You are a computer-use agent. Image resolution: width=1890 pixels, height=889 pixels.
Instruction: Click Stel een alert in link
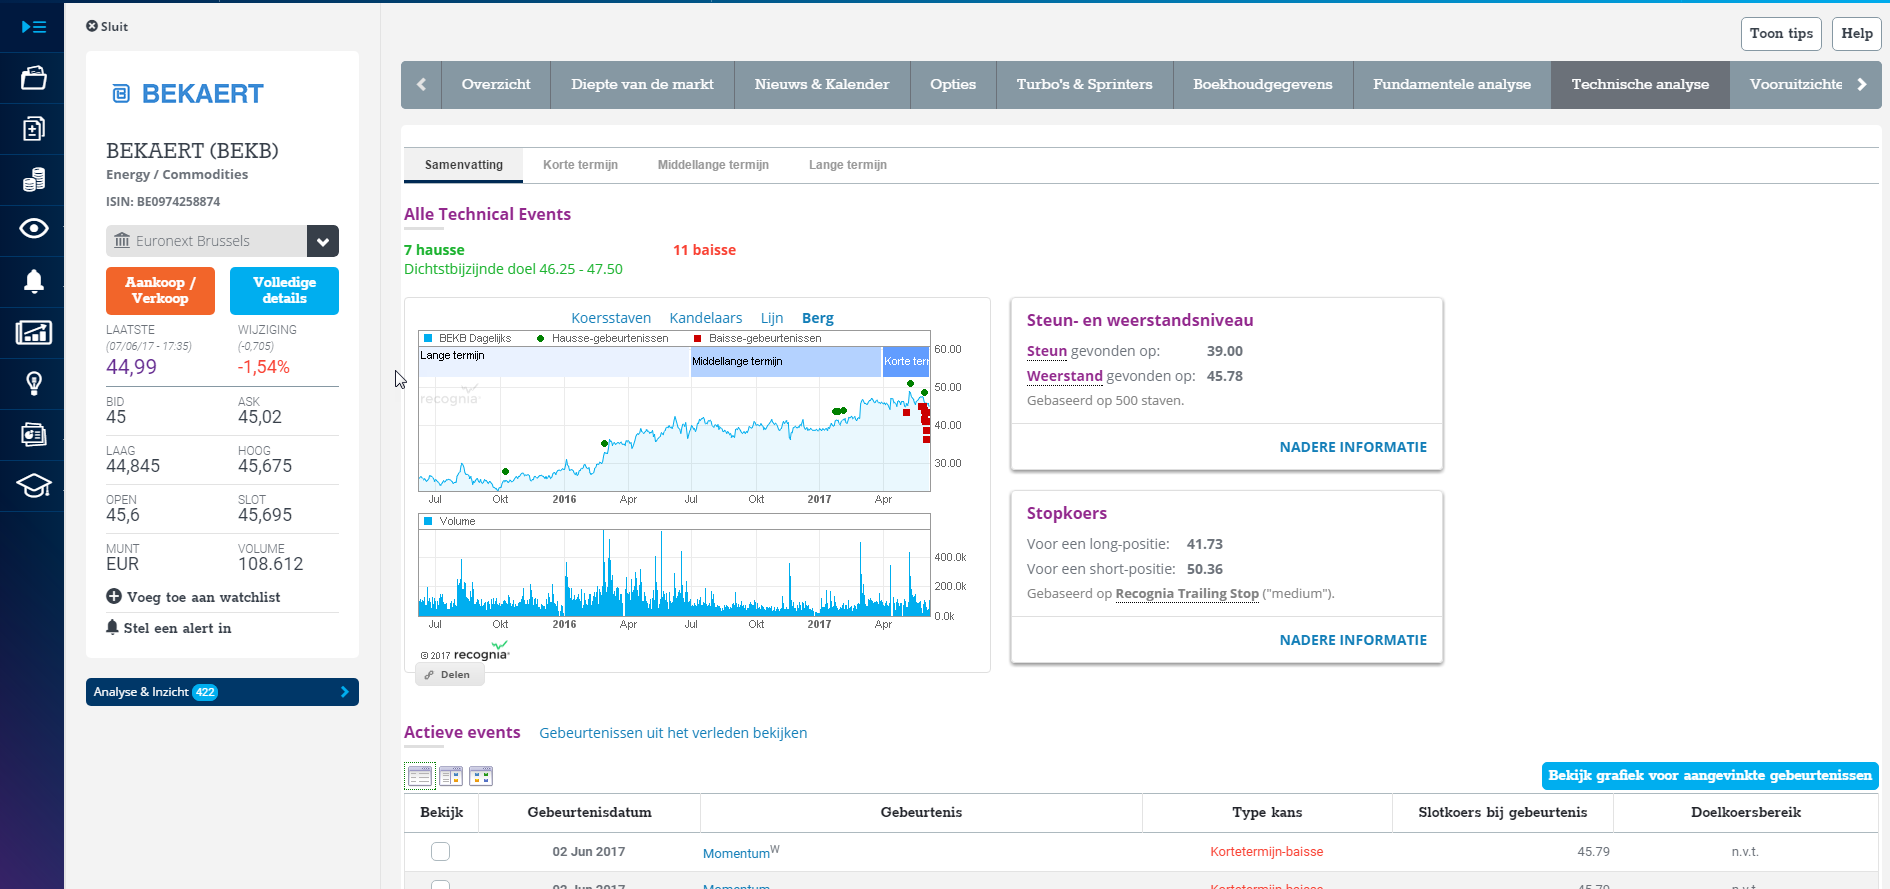coord(177,628)
